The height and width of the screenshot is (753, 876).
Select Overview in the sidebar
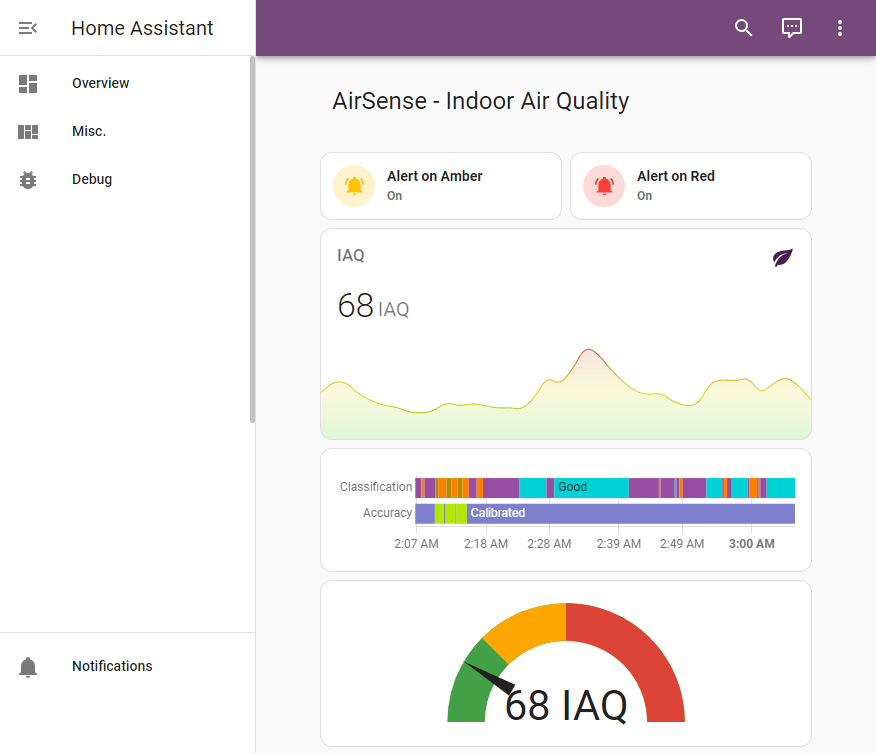point(100,83)
